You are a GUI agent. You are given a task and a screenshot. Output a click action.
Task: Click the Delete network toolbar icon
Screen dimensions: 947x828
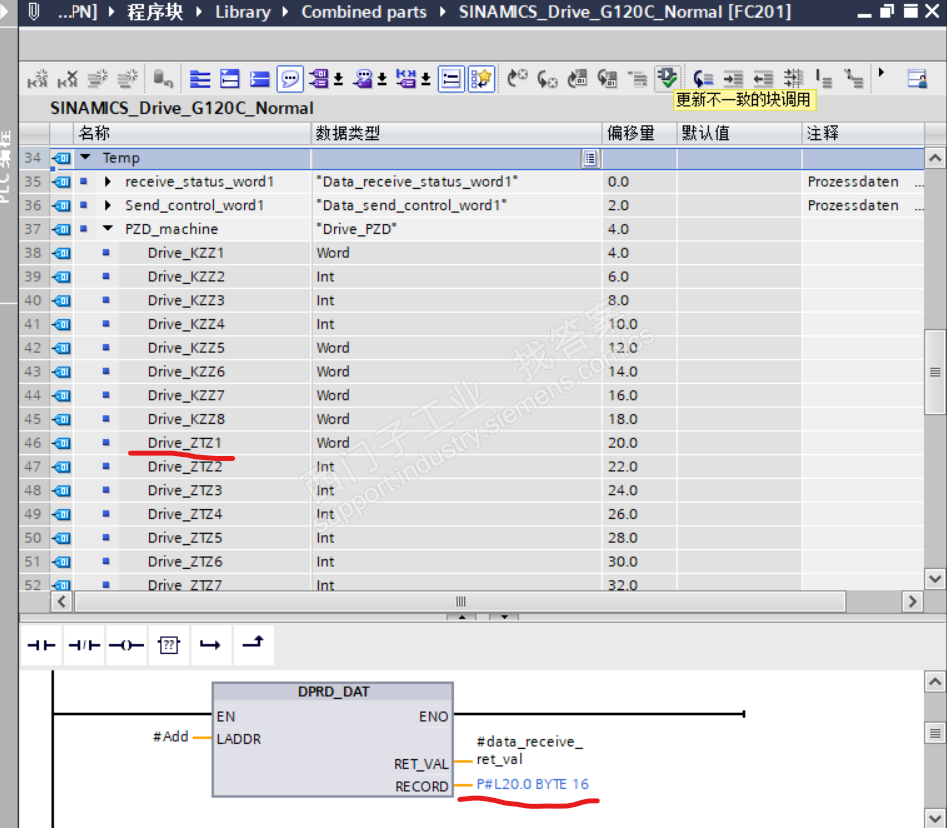pyautogui.click(x=68, y=79)
